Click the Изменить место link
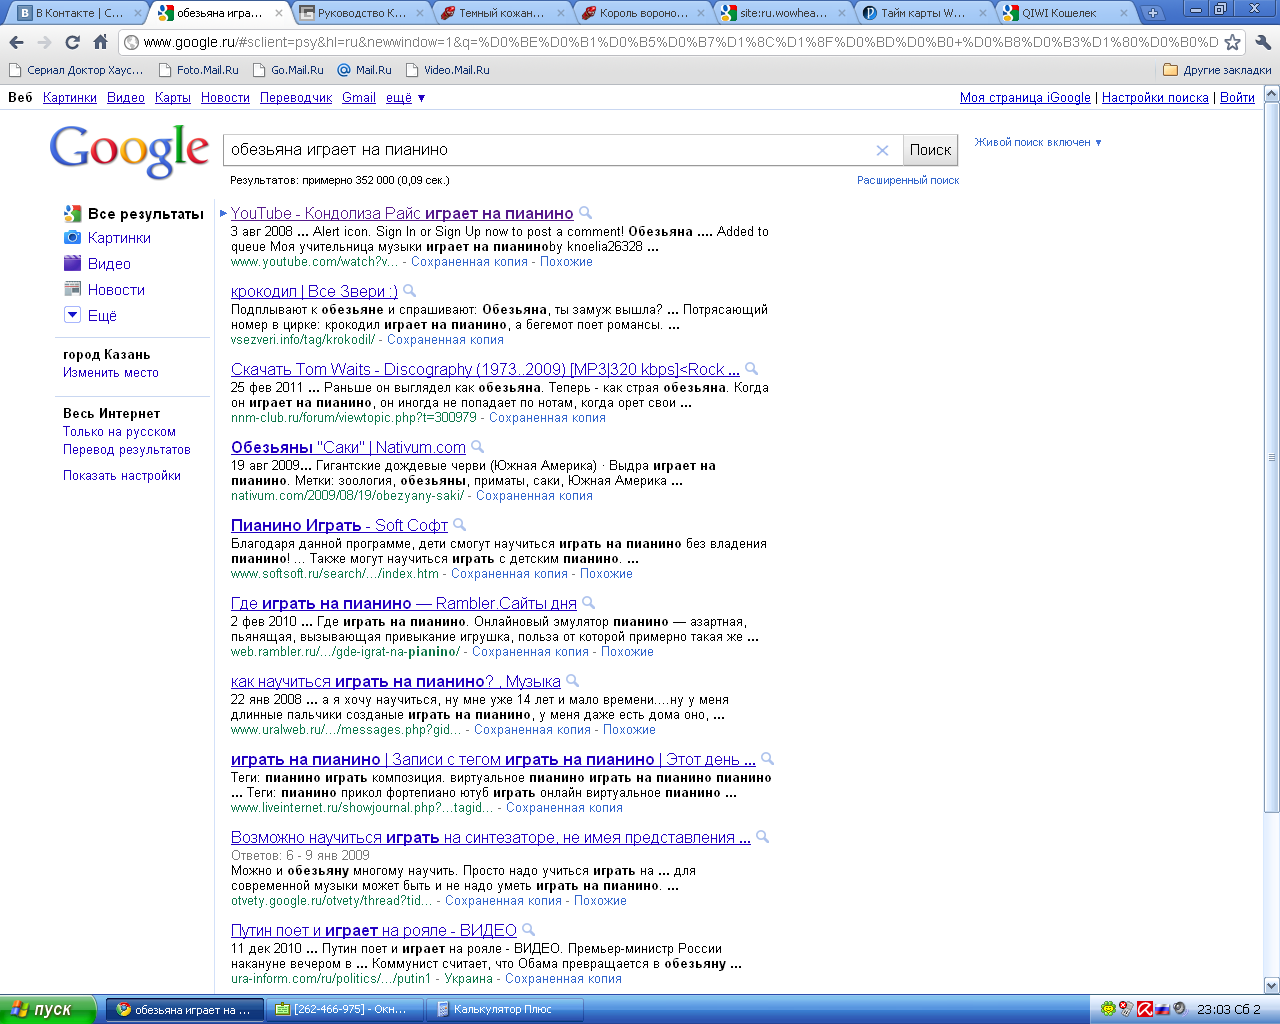This screenshot has height=1024, width=1280. coord(111,373)
